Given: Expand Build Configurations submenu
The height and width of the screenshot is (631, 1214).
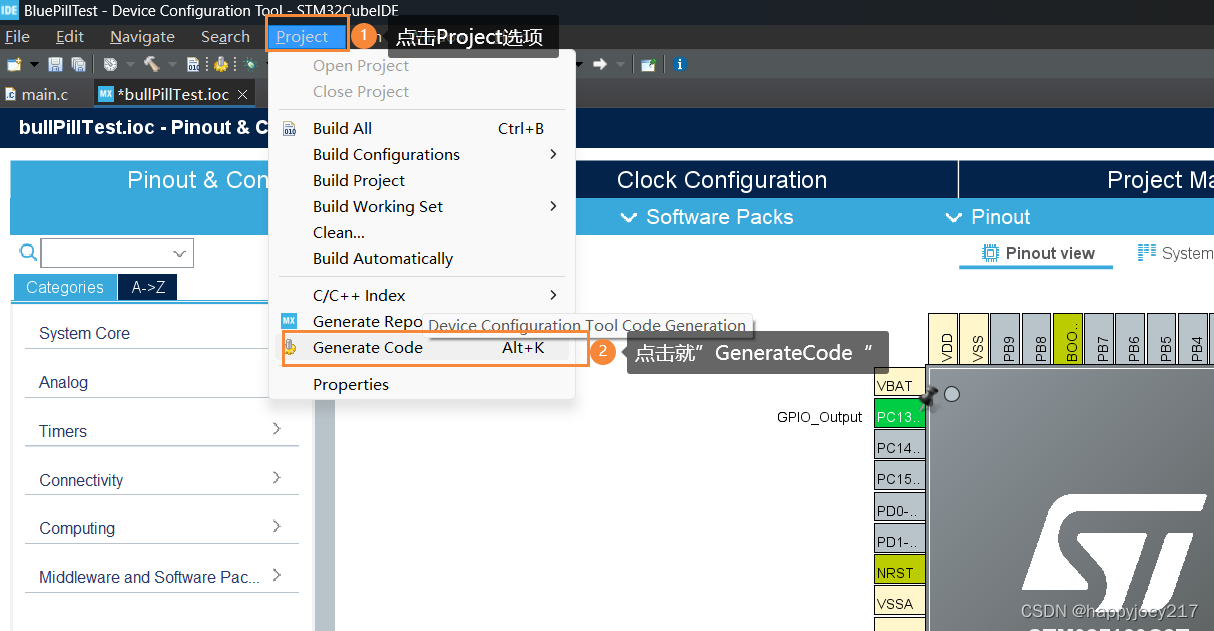Looking at the screenshot, I should [422, 154].
